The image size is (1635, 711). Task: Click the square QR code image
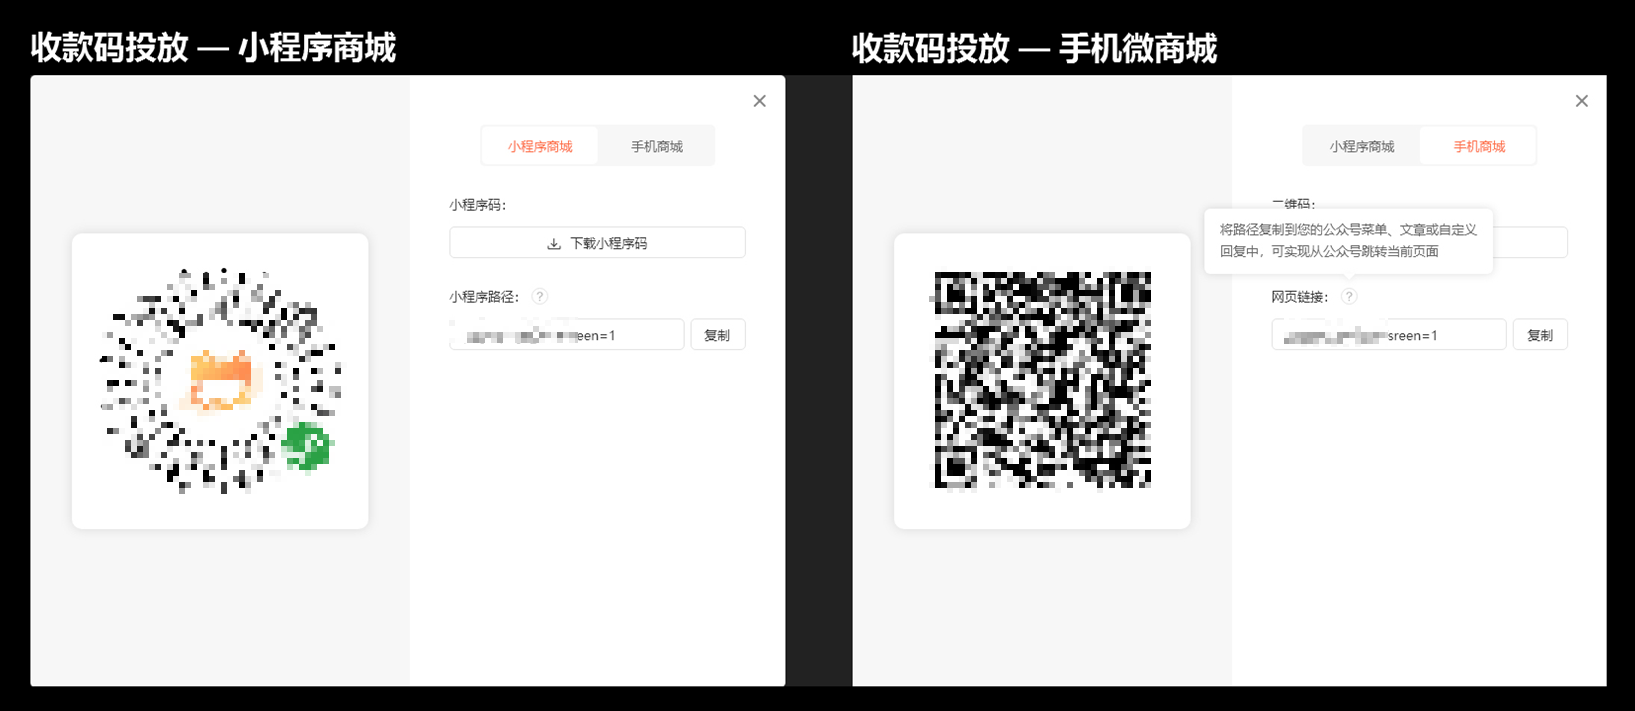point(1043,380)
